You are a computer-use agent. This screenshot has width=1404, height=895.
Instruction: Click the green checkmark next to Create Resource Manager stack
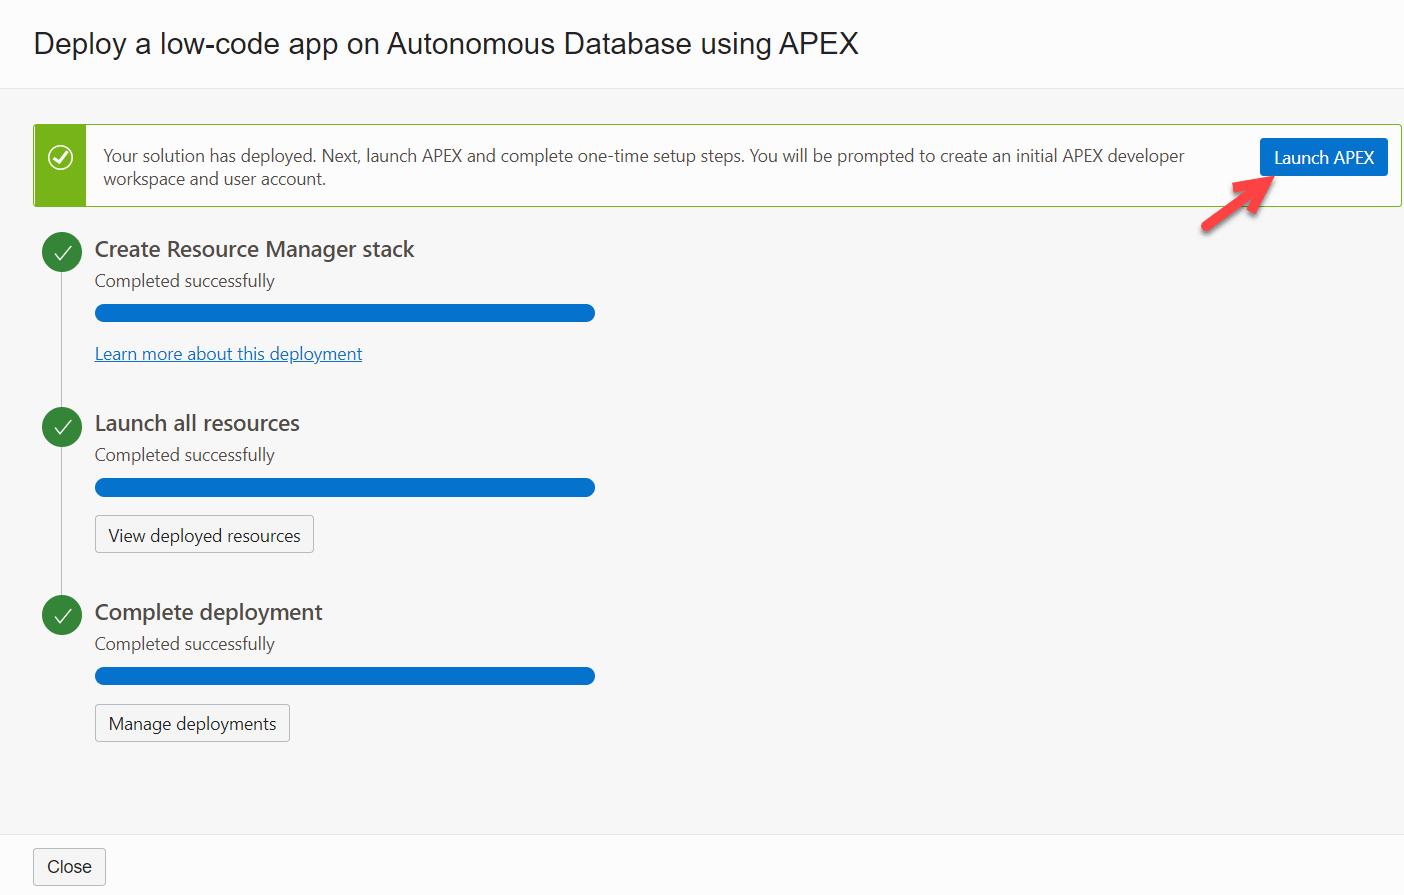point(62,252)
